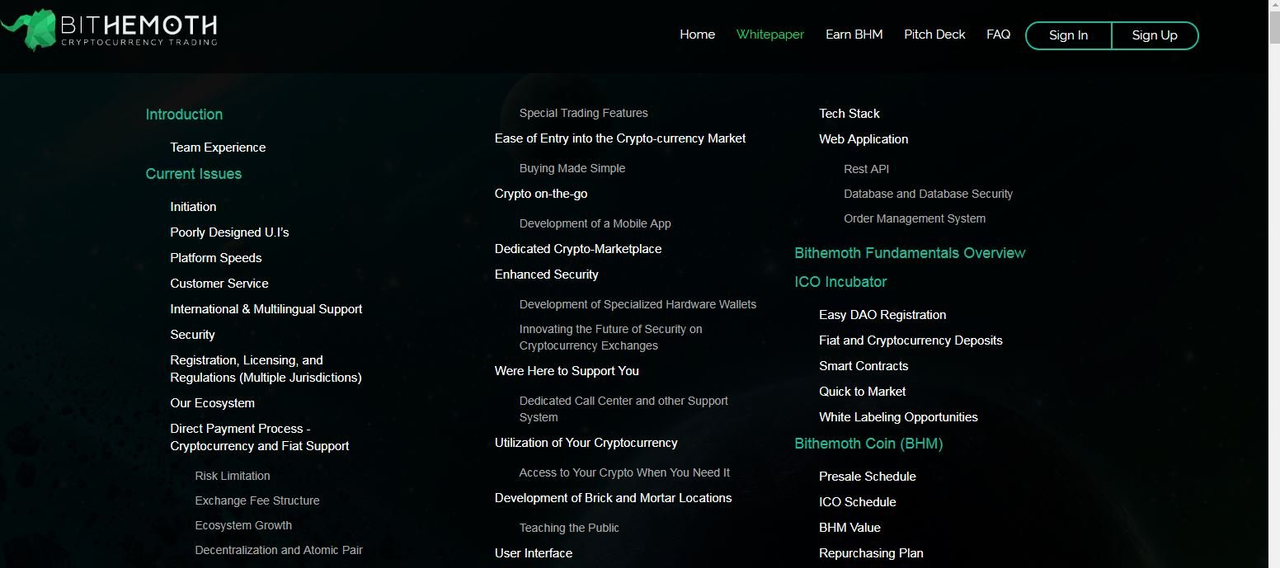Open the FAQ page

pos(998,34)
